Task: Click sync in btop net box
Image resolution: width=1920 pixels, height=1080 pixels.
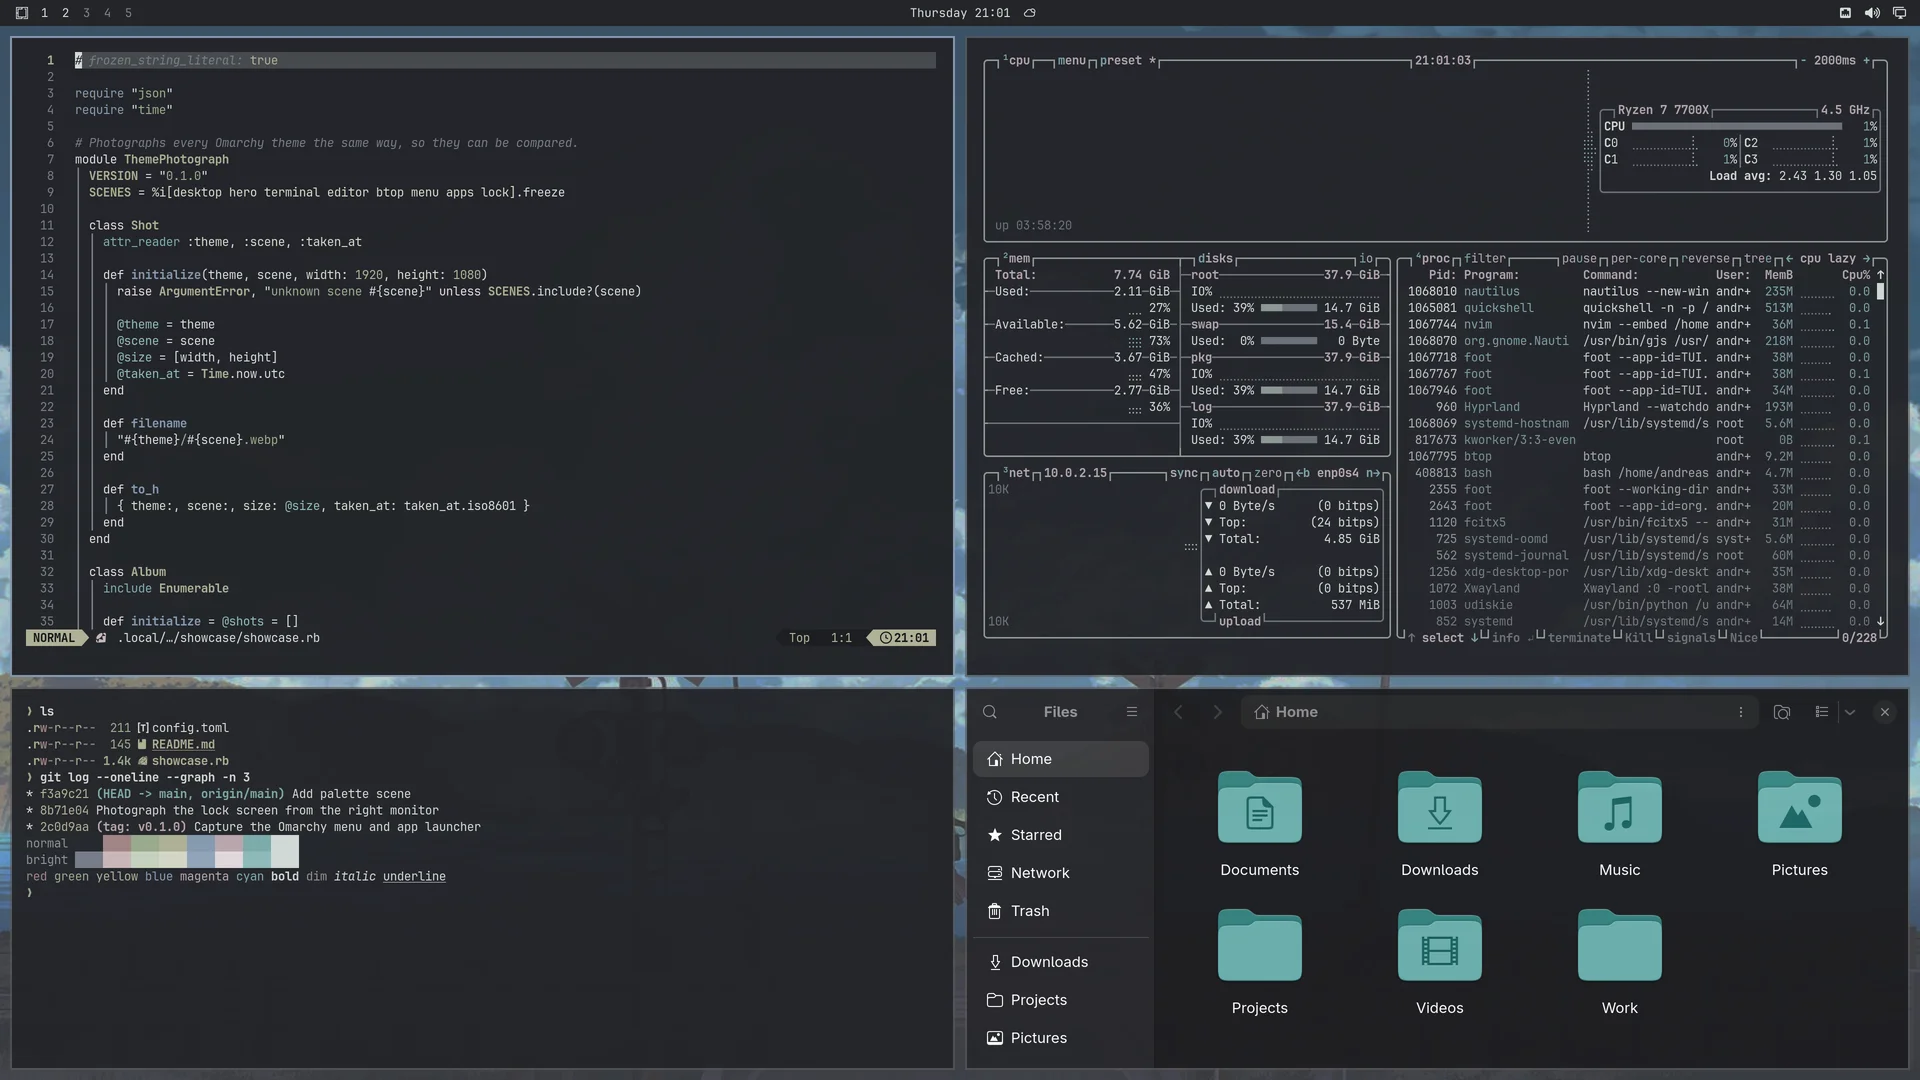Action: pos(1184,474)
